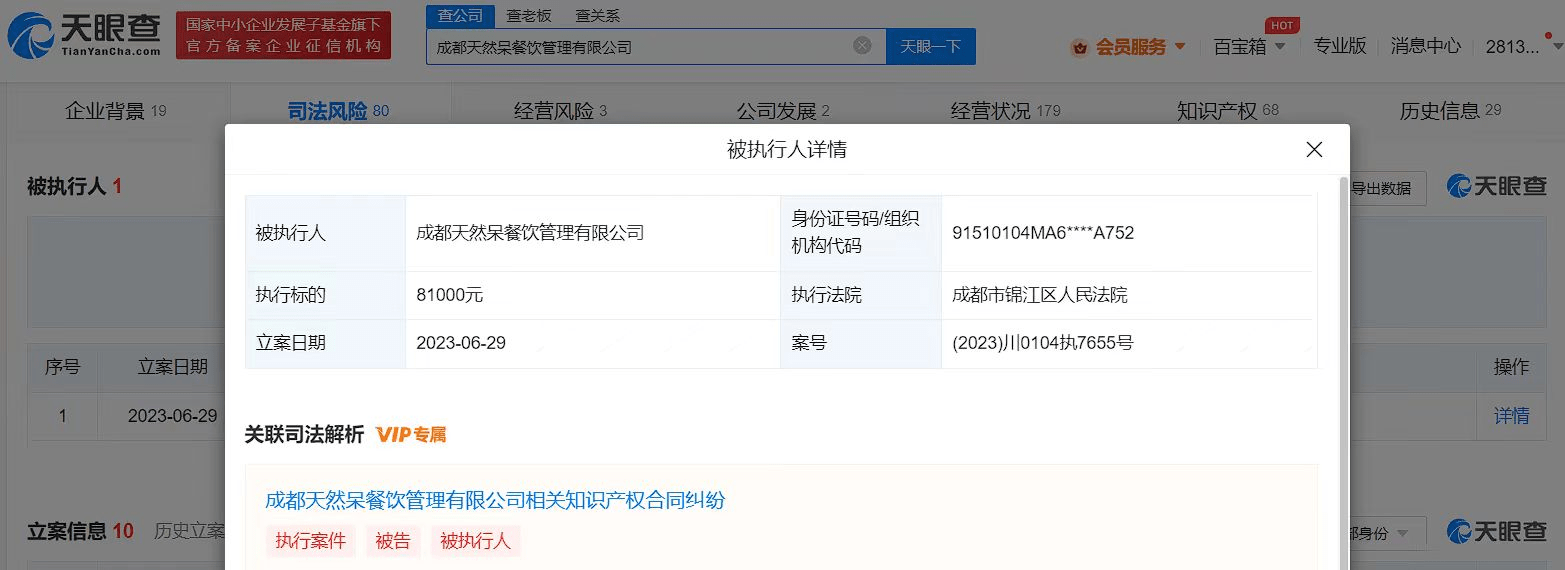Click the TianYanCha logo
The height and width of the screenshot is (570, 1565).
pyautogui.click(x=84, y=35)
